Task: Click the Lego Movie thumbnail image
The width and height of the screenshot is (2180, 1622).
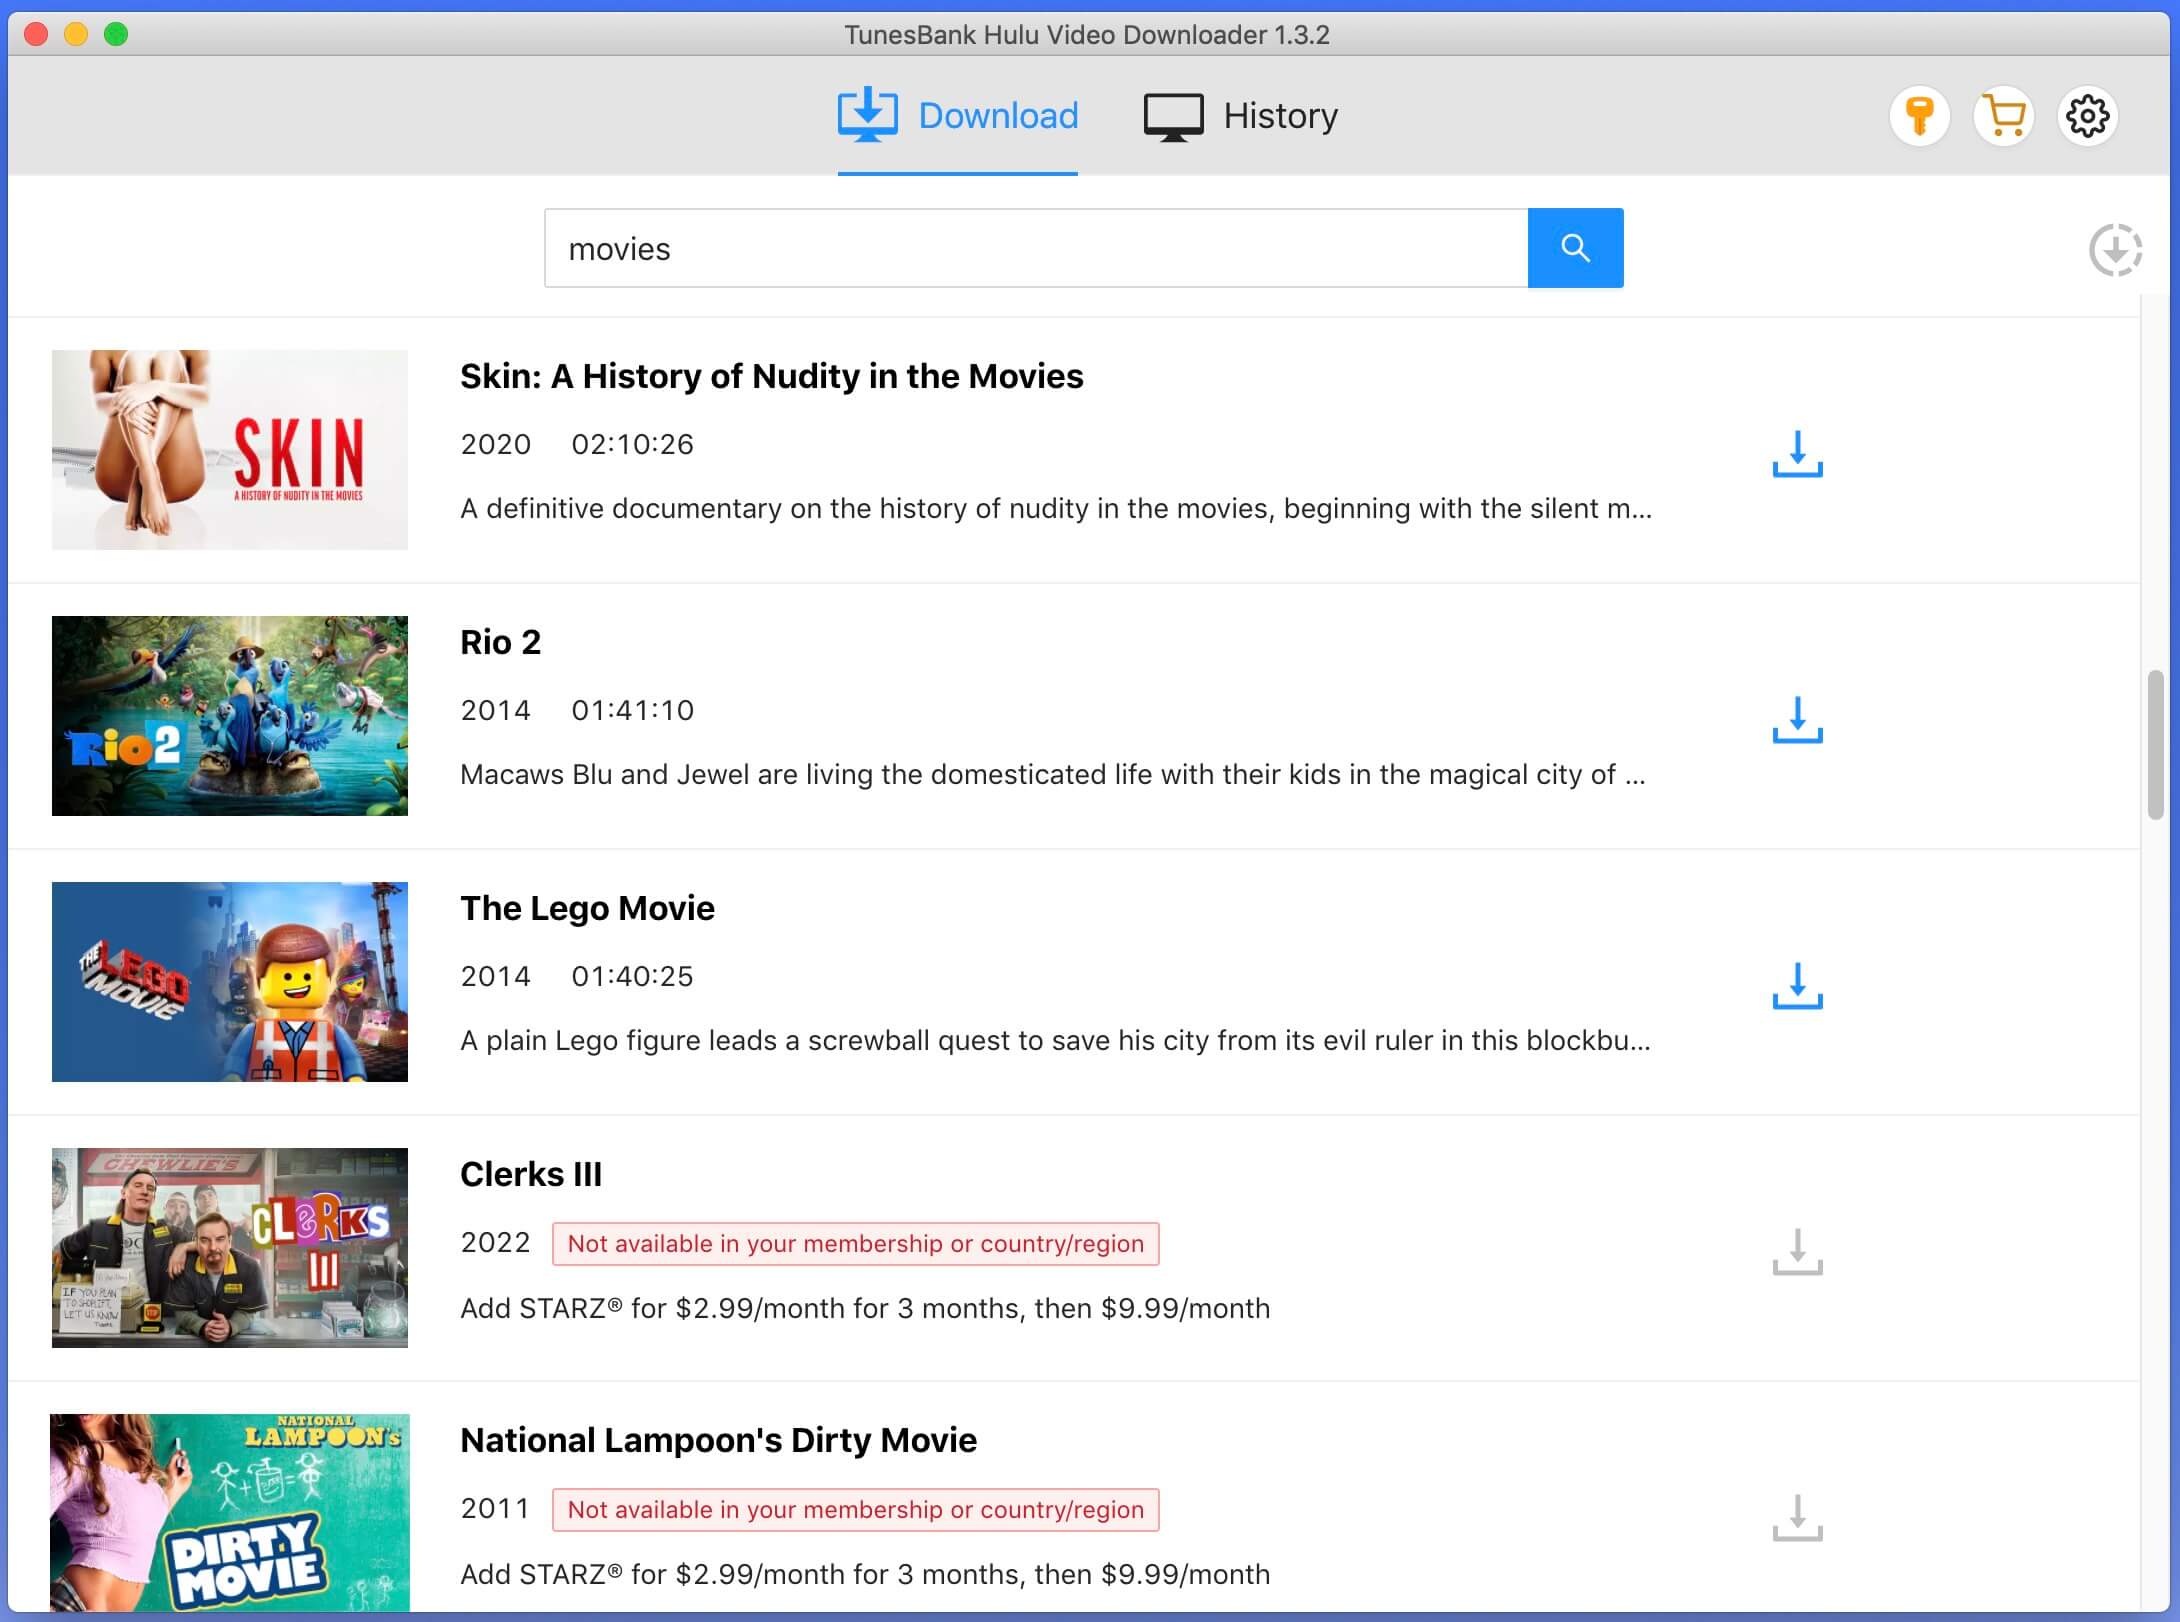Action: point(228,981)
